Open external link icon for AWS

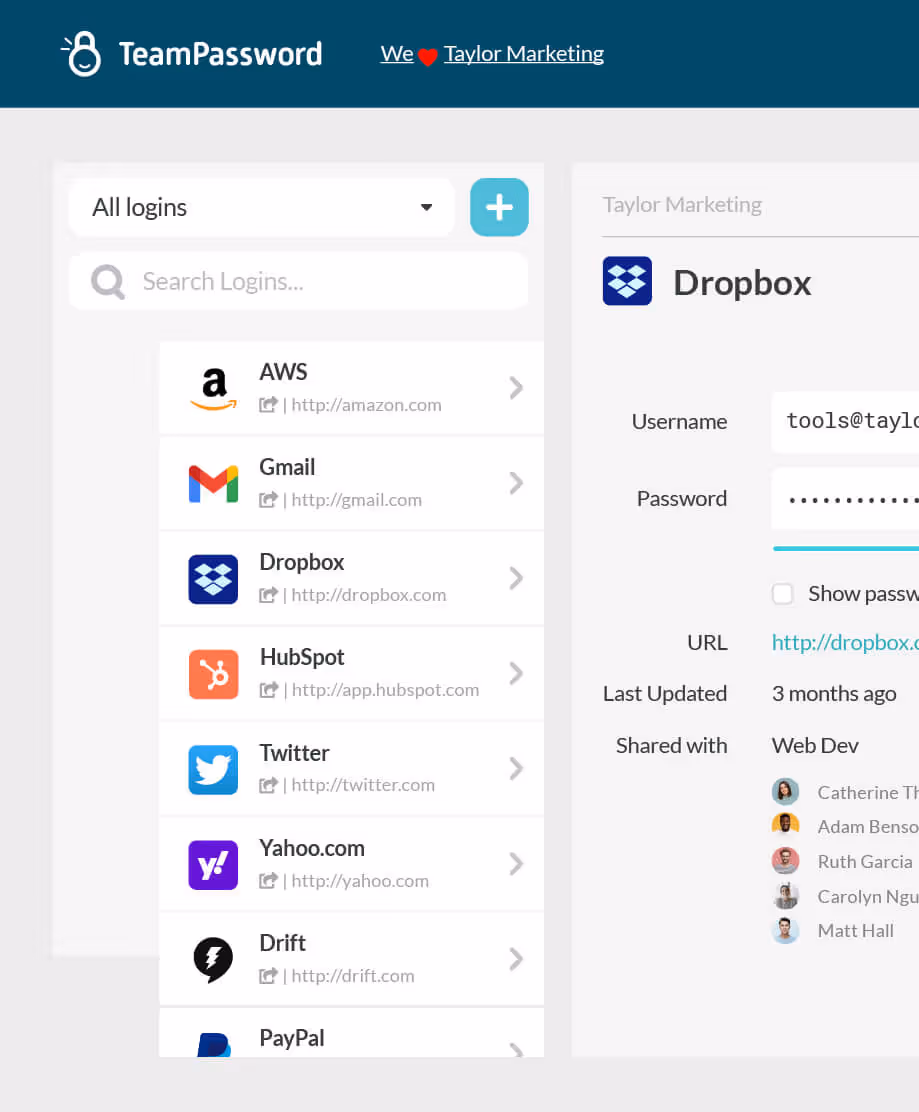[268, 405]
